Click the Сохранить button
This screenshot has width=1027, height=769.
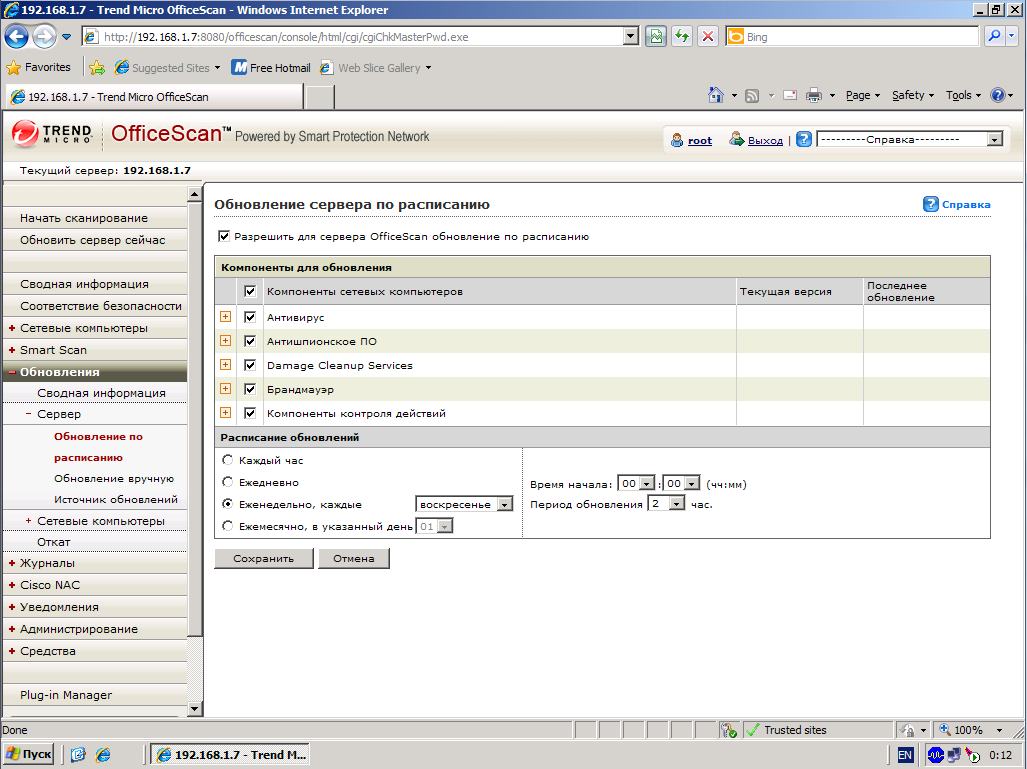coord(264,559)
